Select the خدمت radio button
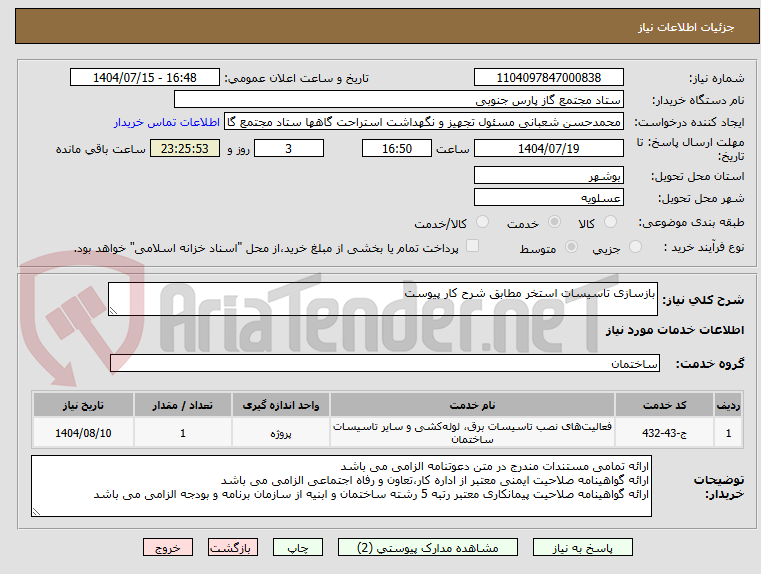 (x=554, y=222)
